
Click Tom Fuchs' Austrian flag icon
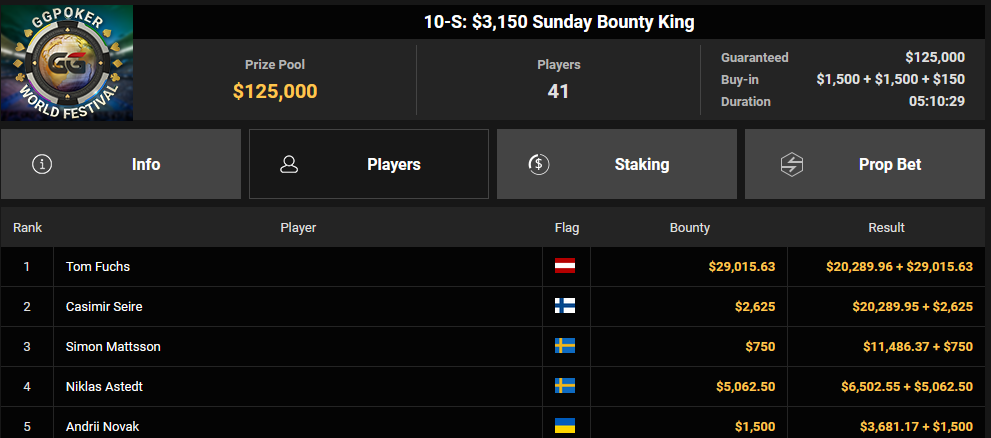565,267
